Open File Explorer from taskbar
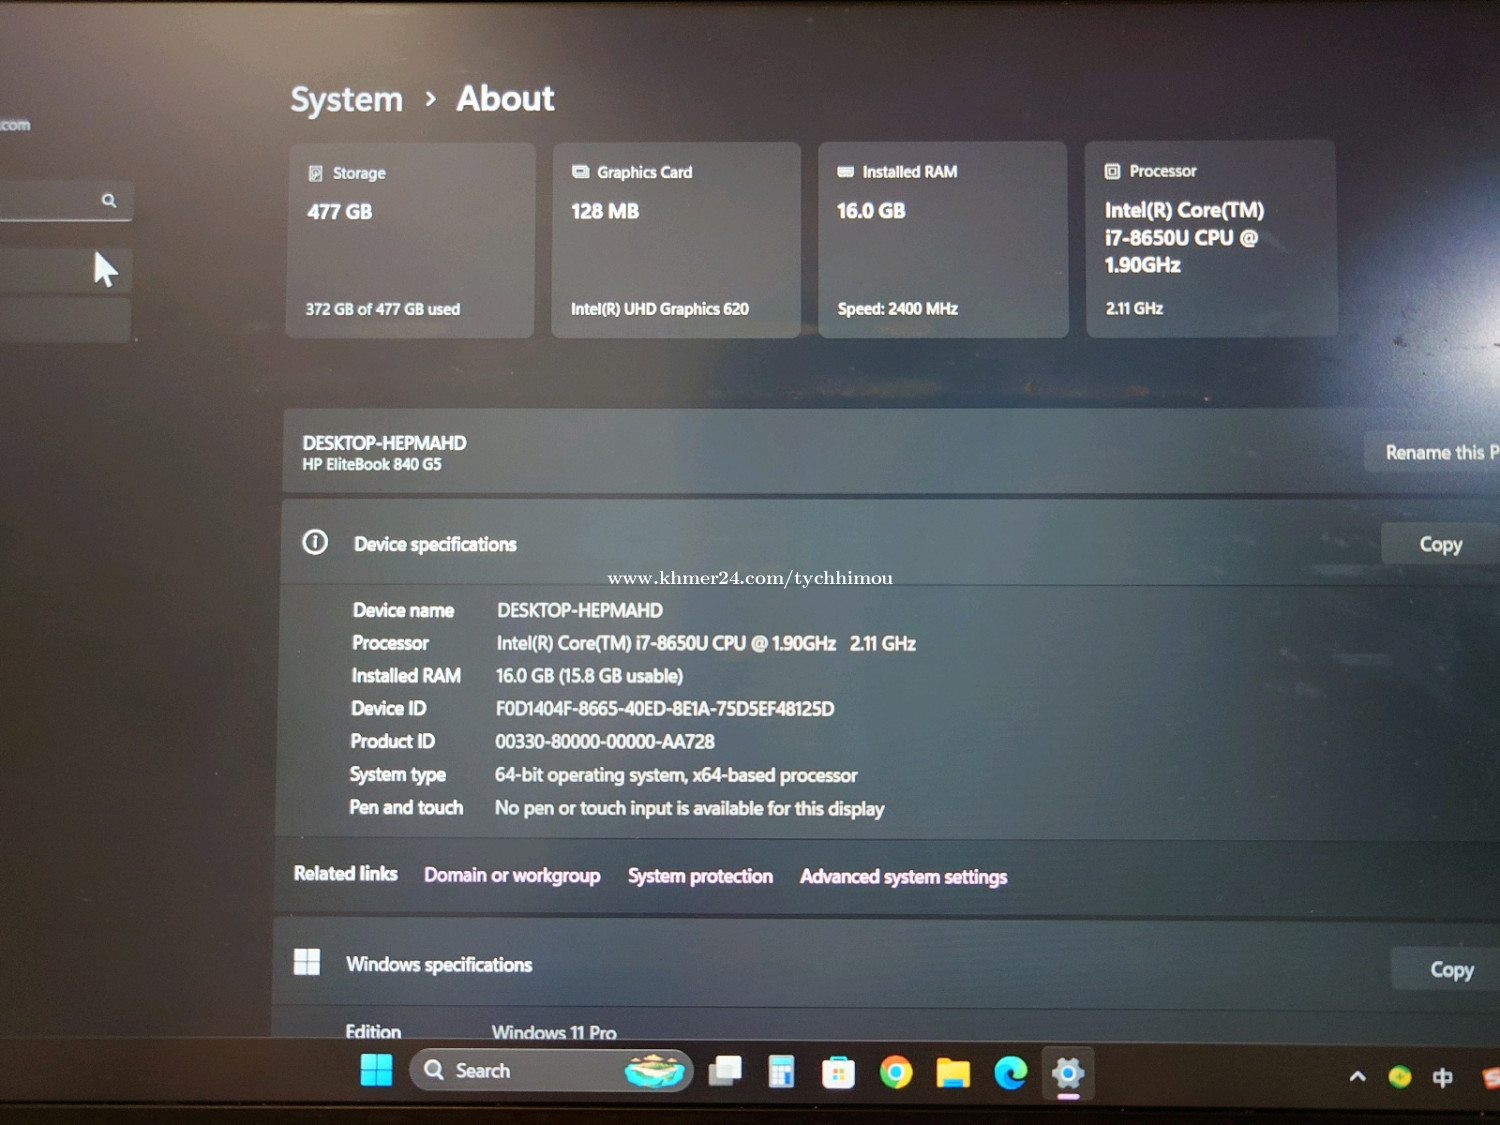 click(x=953, y=1074)
